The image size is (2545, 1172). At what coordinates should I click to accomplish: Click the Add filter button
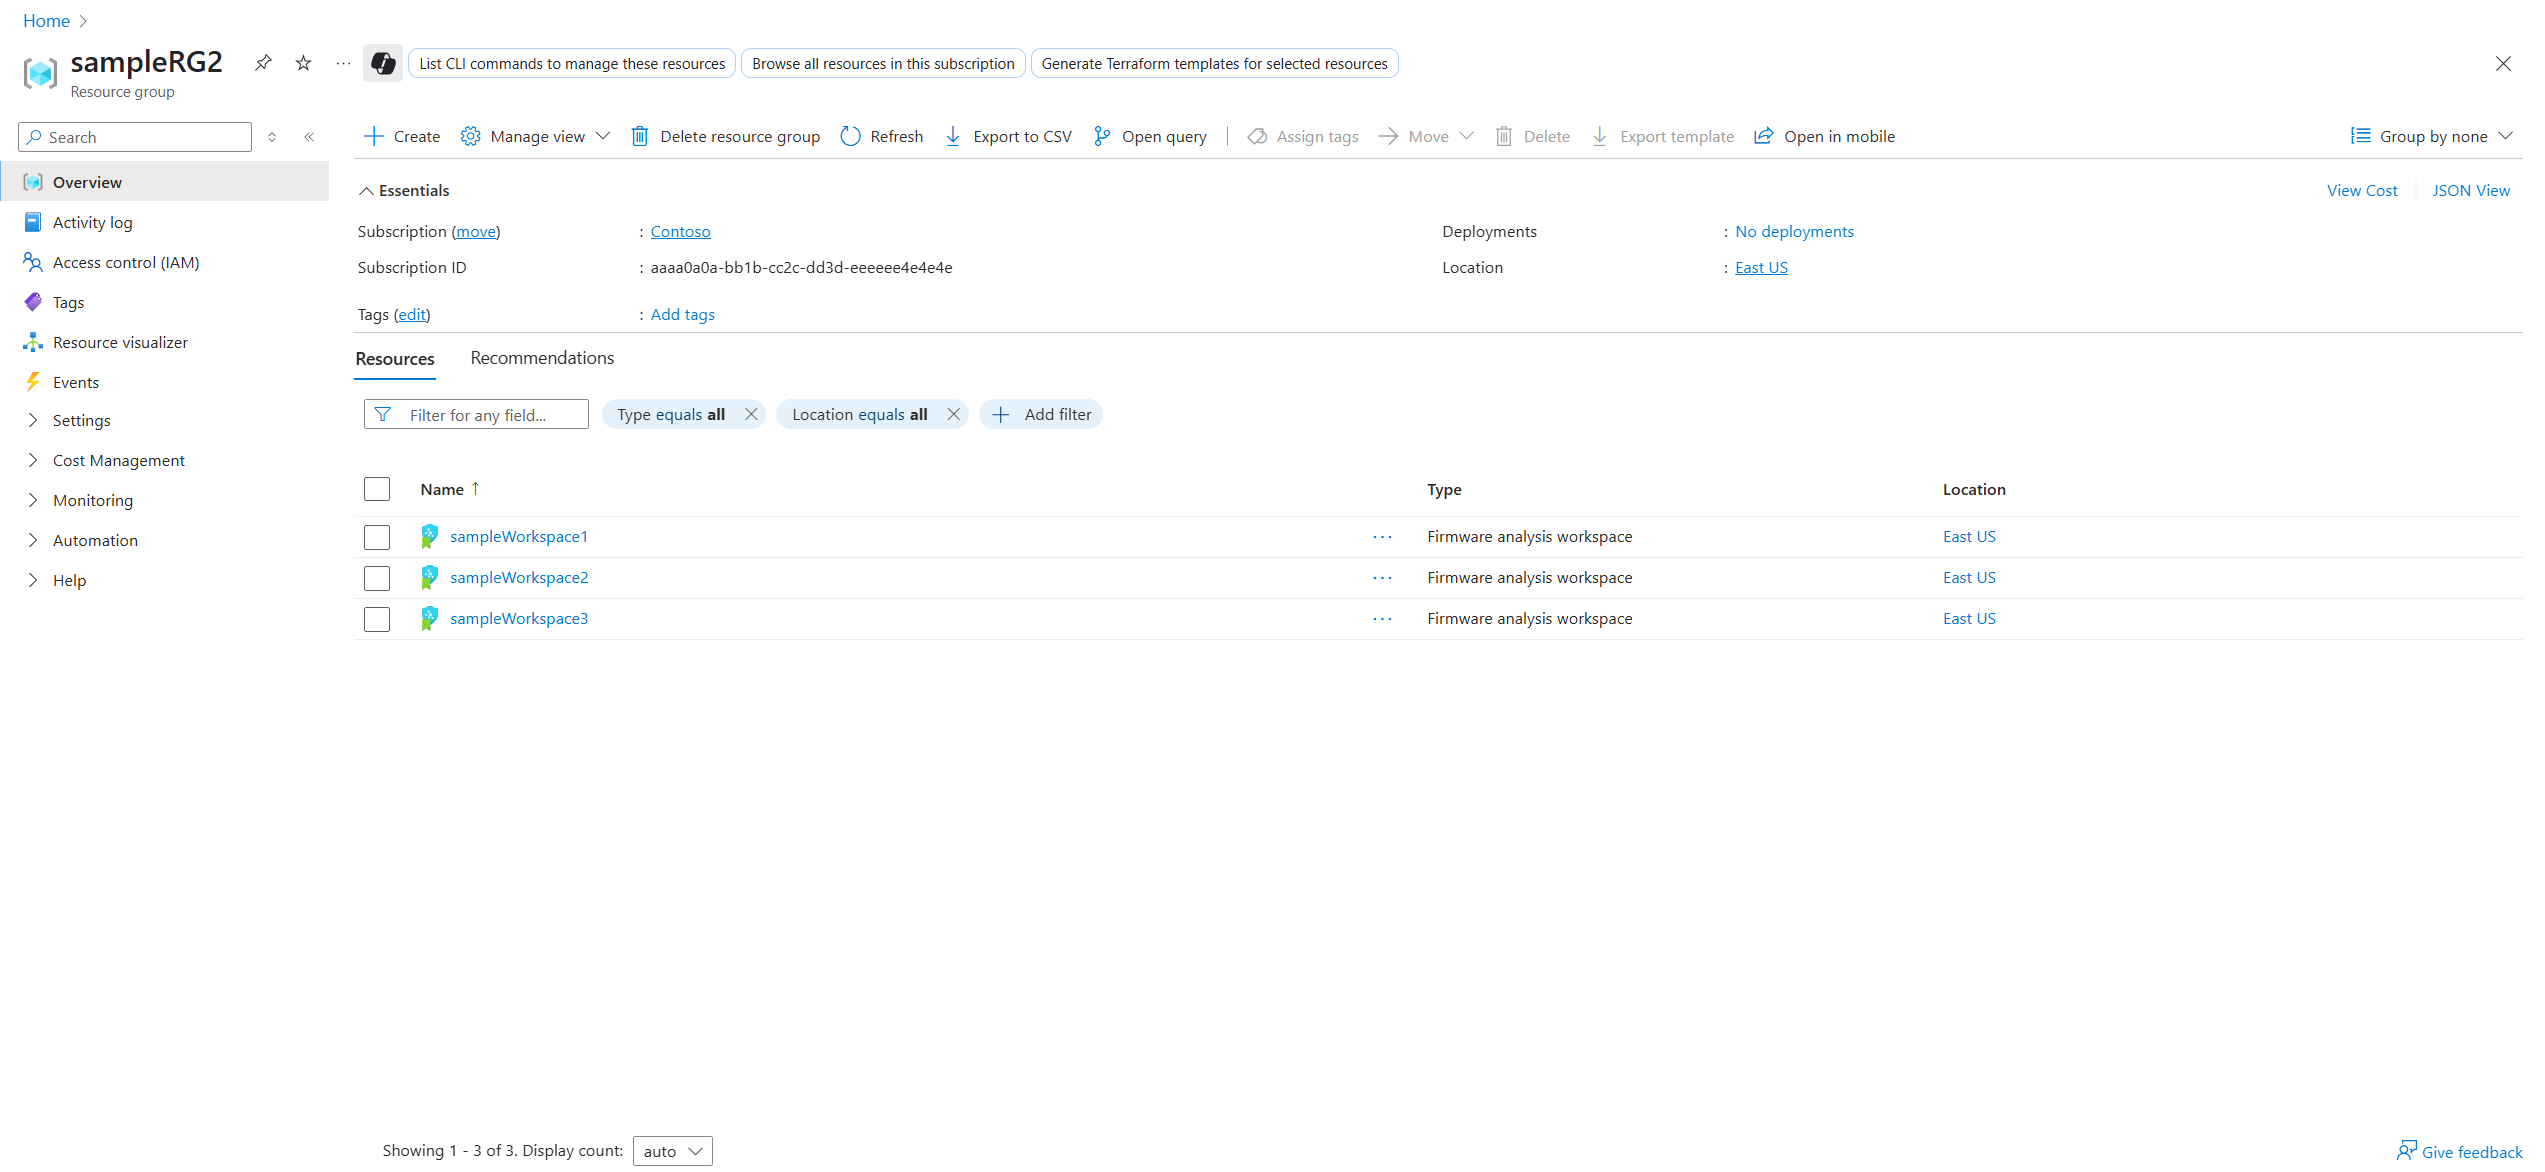pyautogui.click(x=1040, y=414)
